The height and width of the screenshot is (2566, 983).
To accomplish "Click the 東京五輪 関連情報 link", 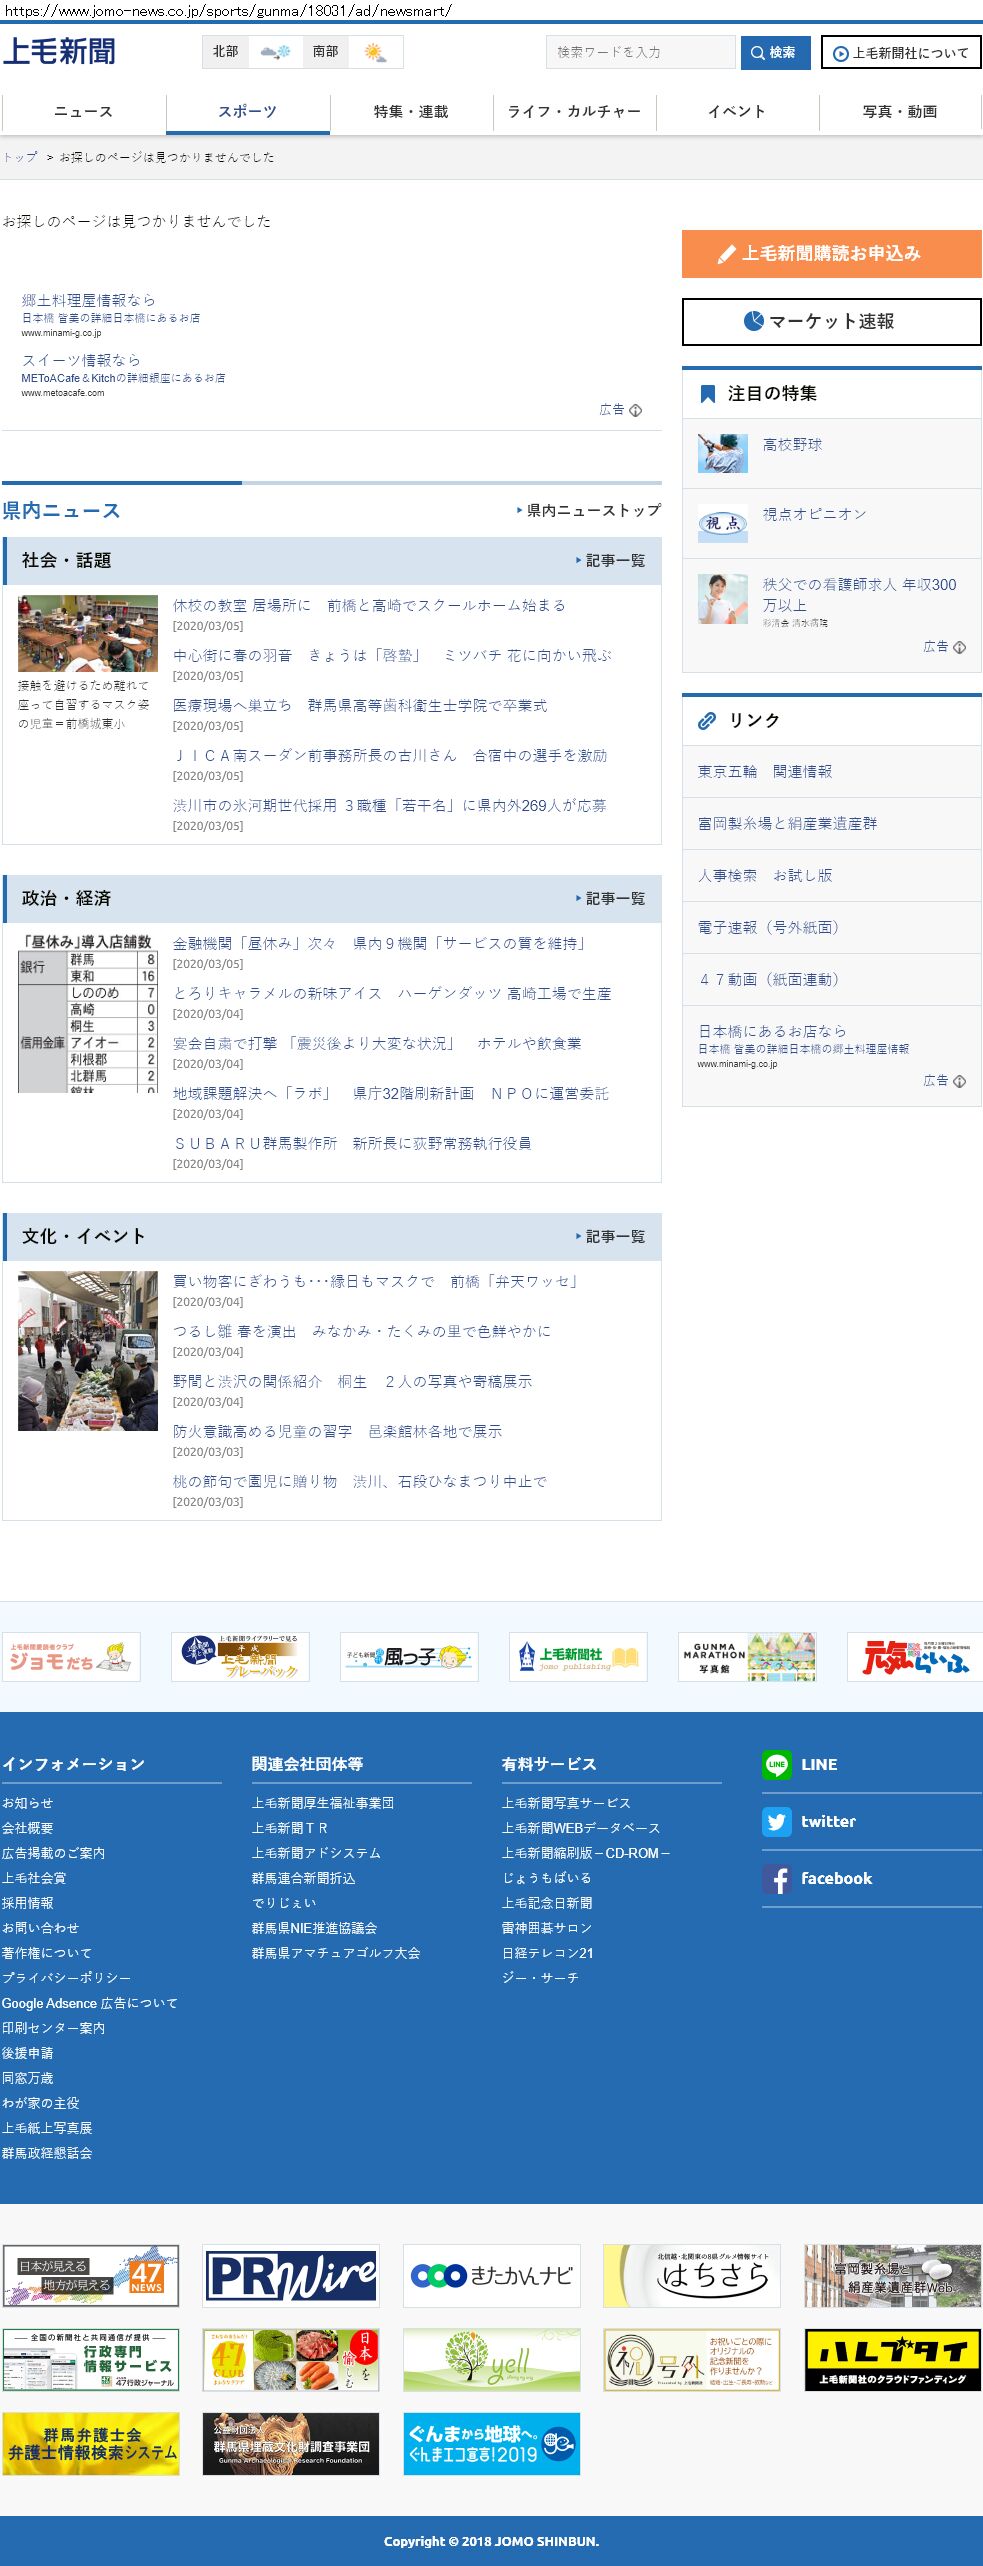I will pyautogui.click(x=765, y=772).
